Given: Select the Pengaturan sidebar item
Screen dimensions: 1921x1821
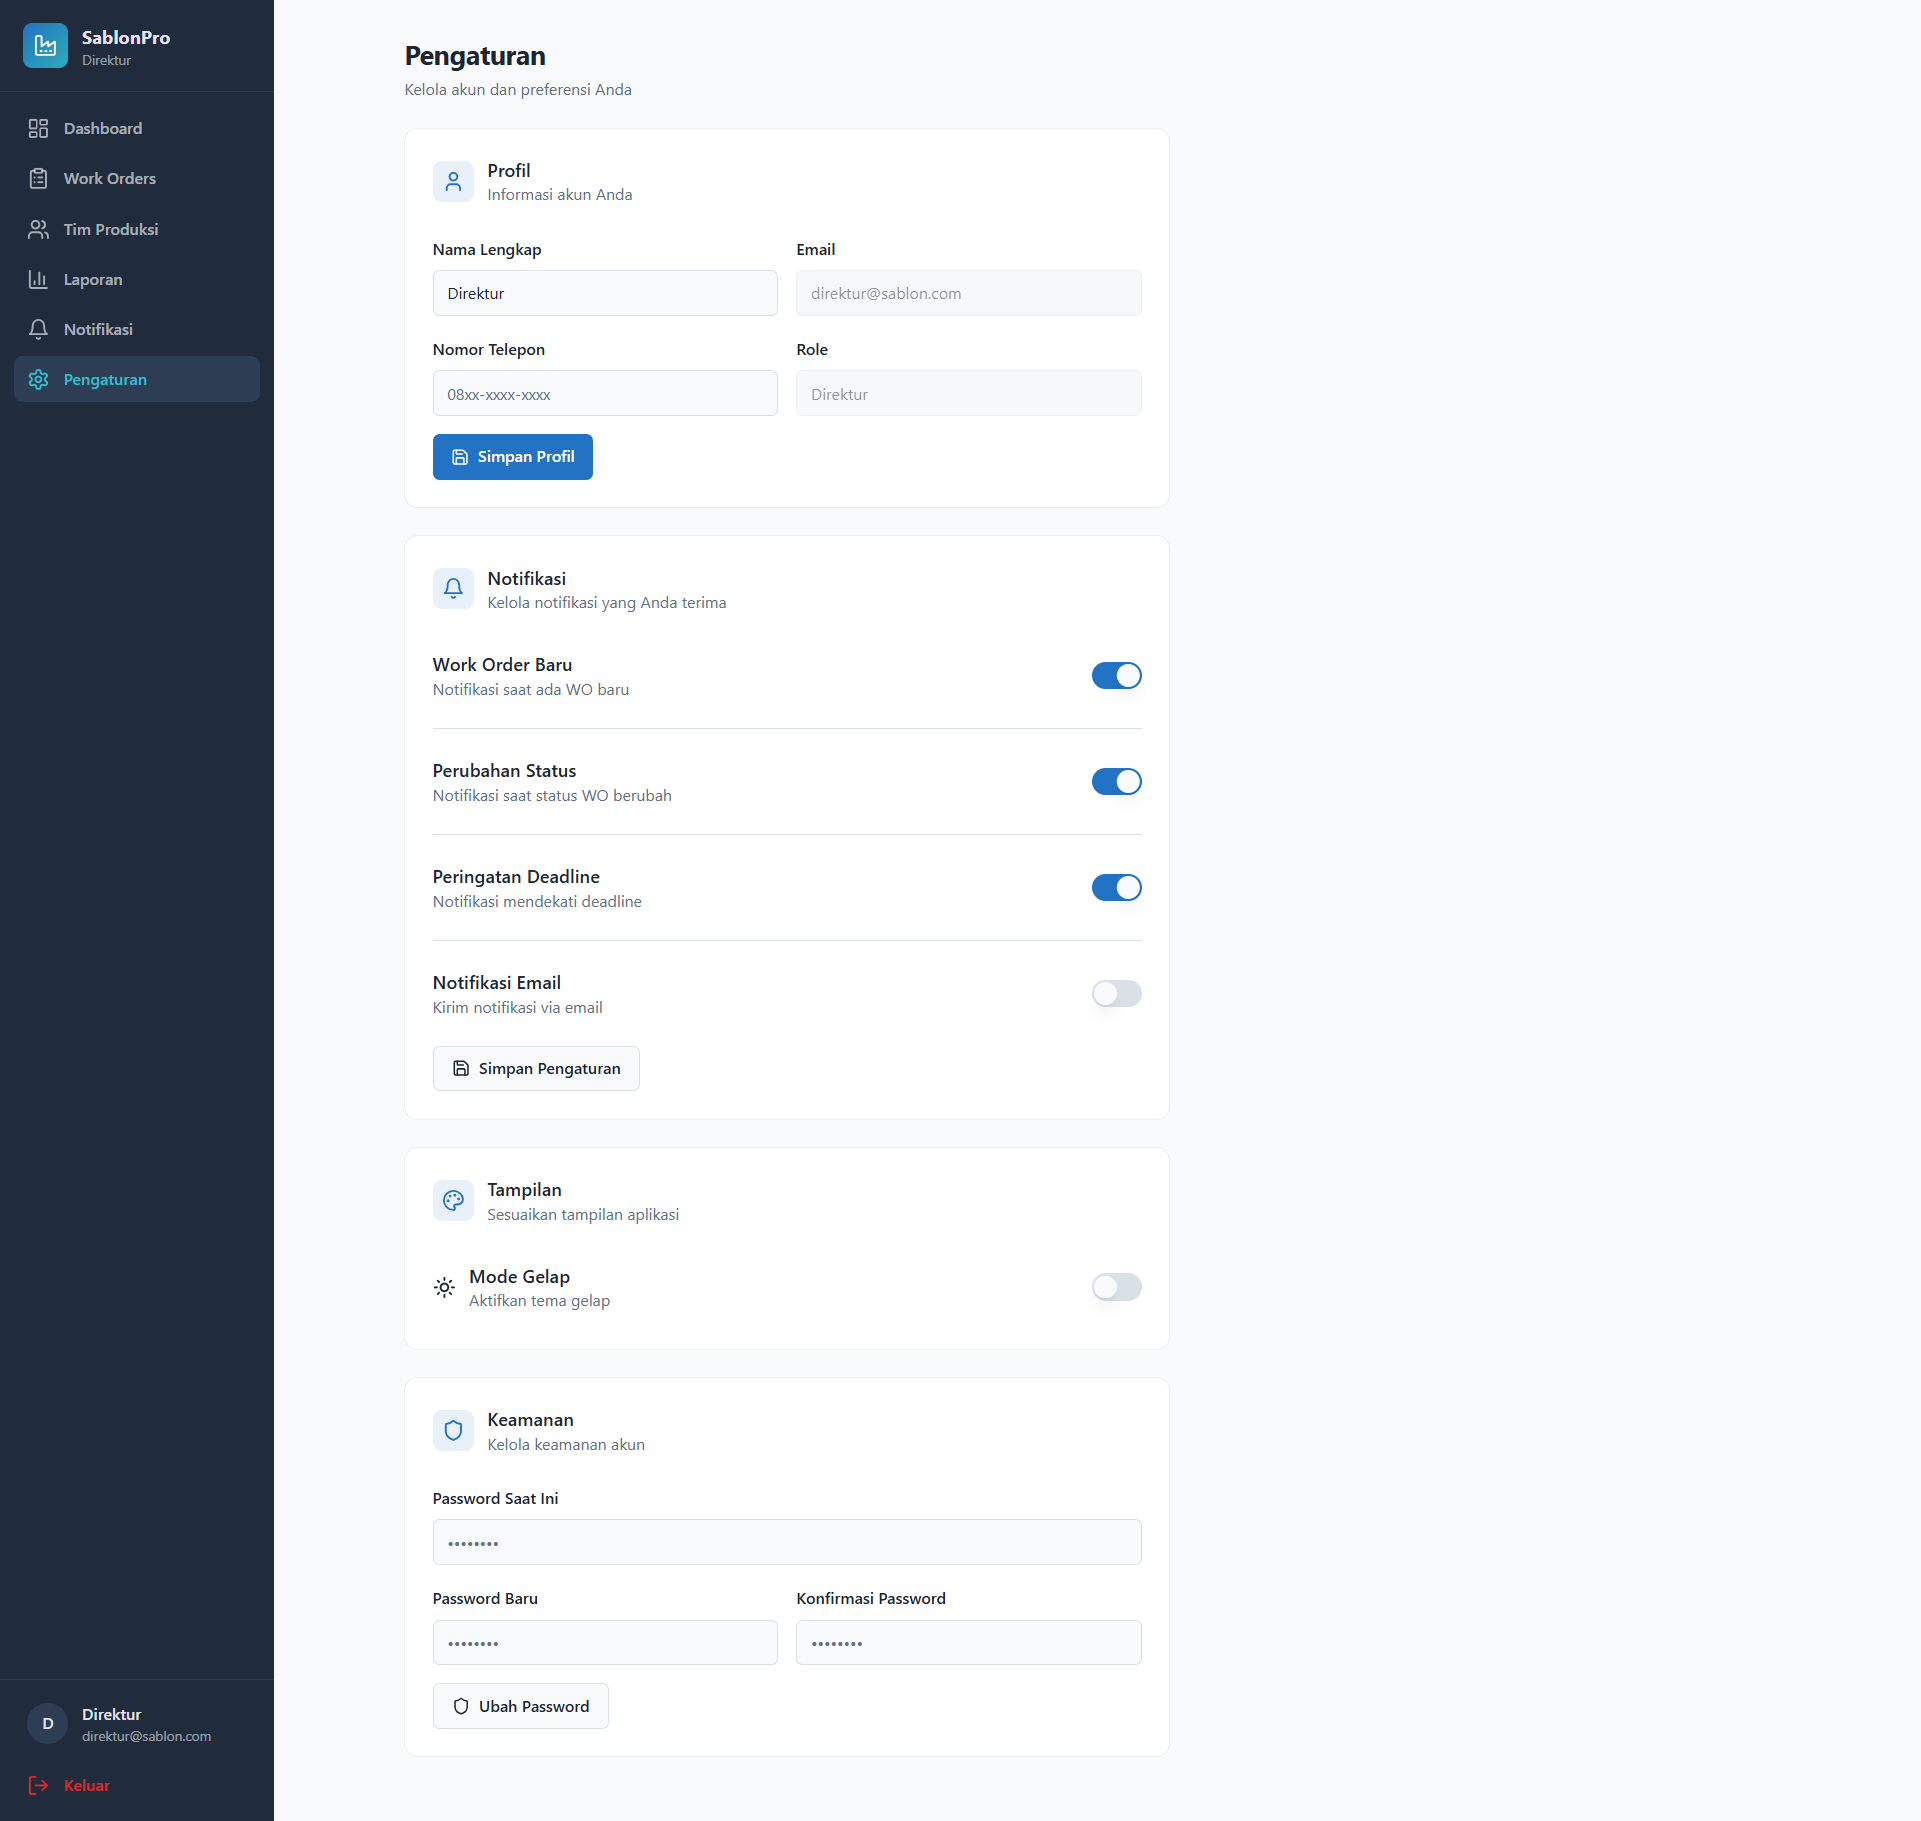Looking at the screenshot, I should [x=137, y=379].
